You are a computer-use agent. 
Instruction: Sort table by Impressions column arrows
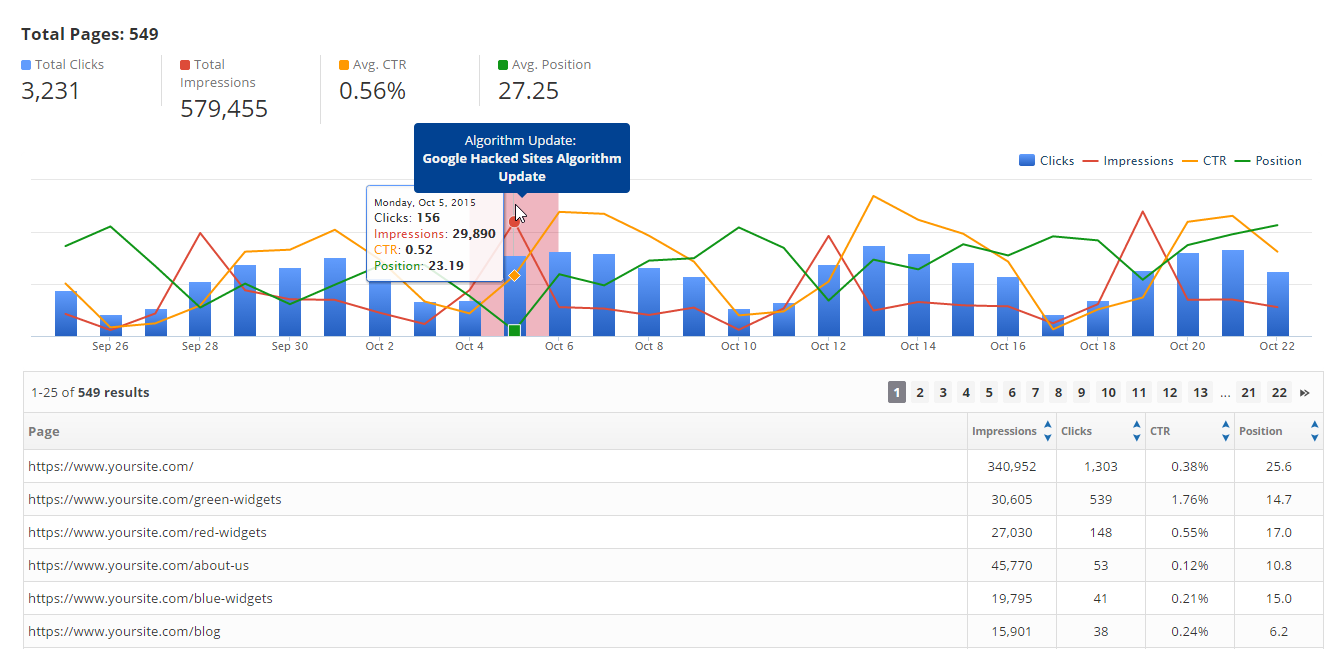click(x=1046, y=431)
